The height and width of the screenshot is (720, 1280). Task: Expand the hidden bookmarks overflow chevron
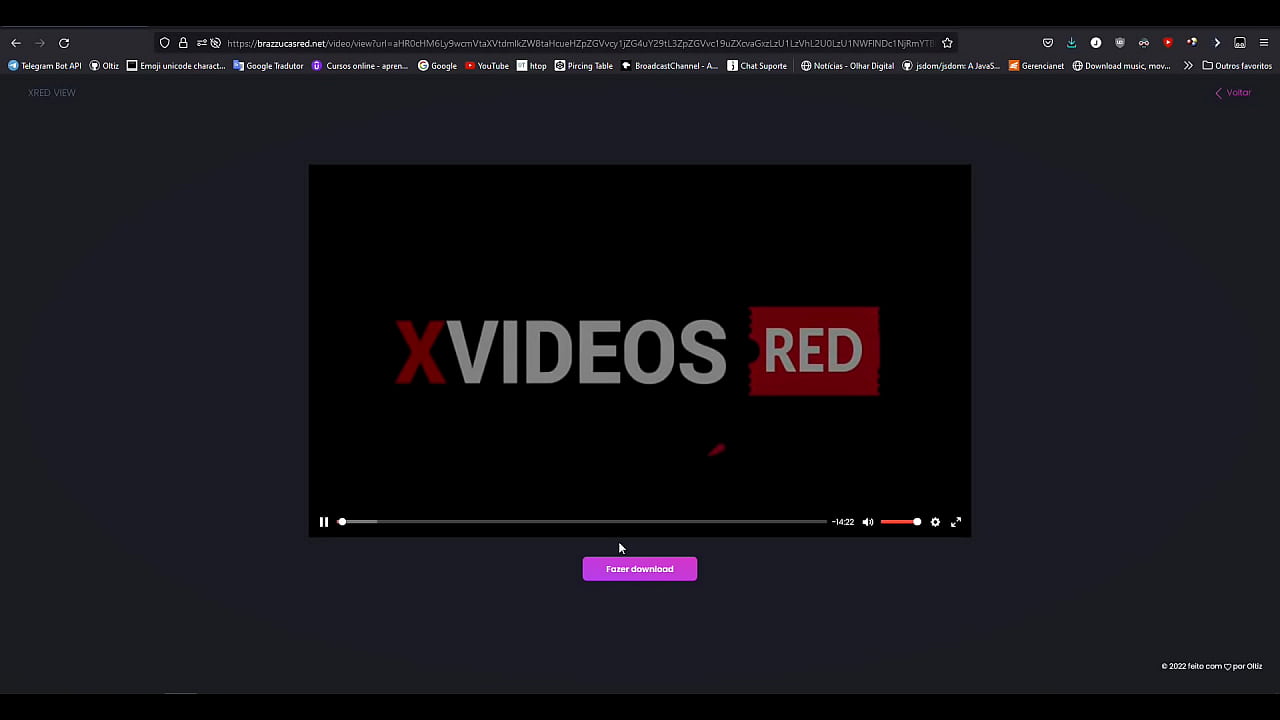pos(1188,66)
